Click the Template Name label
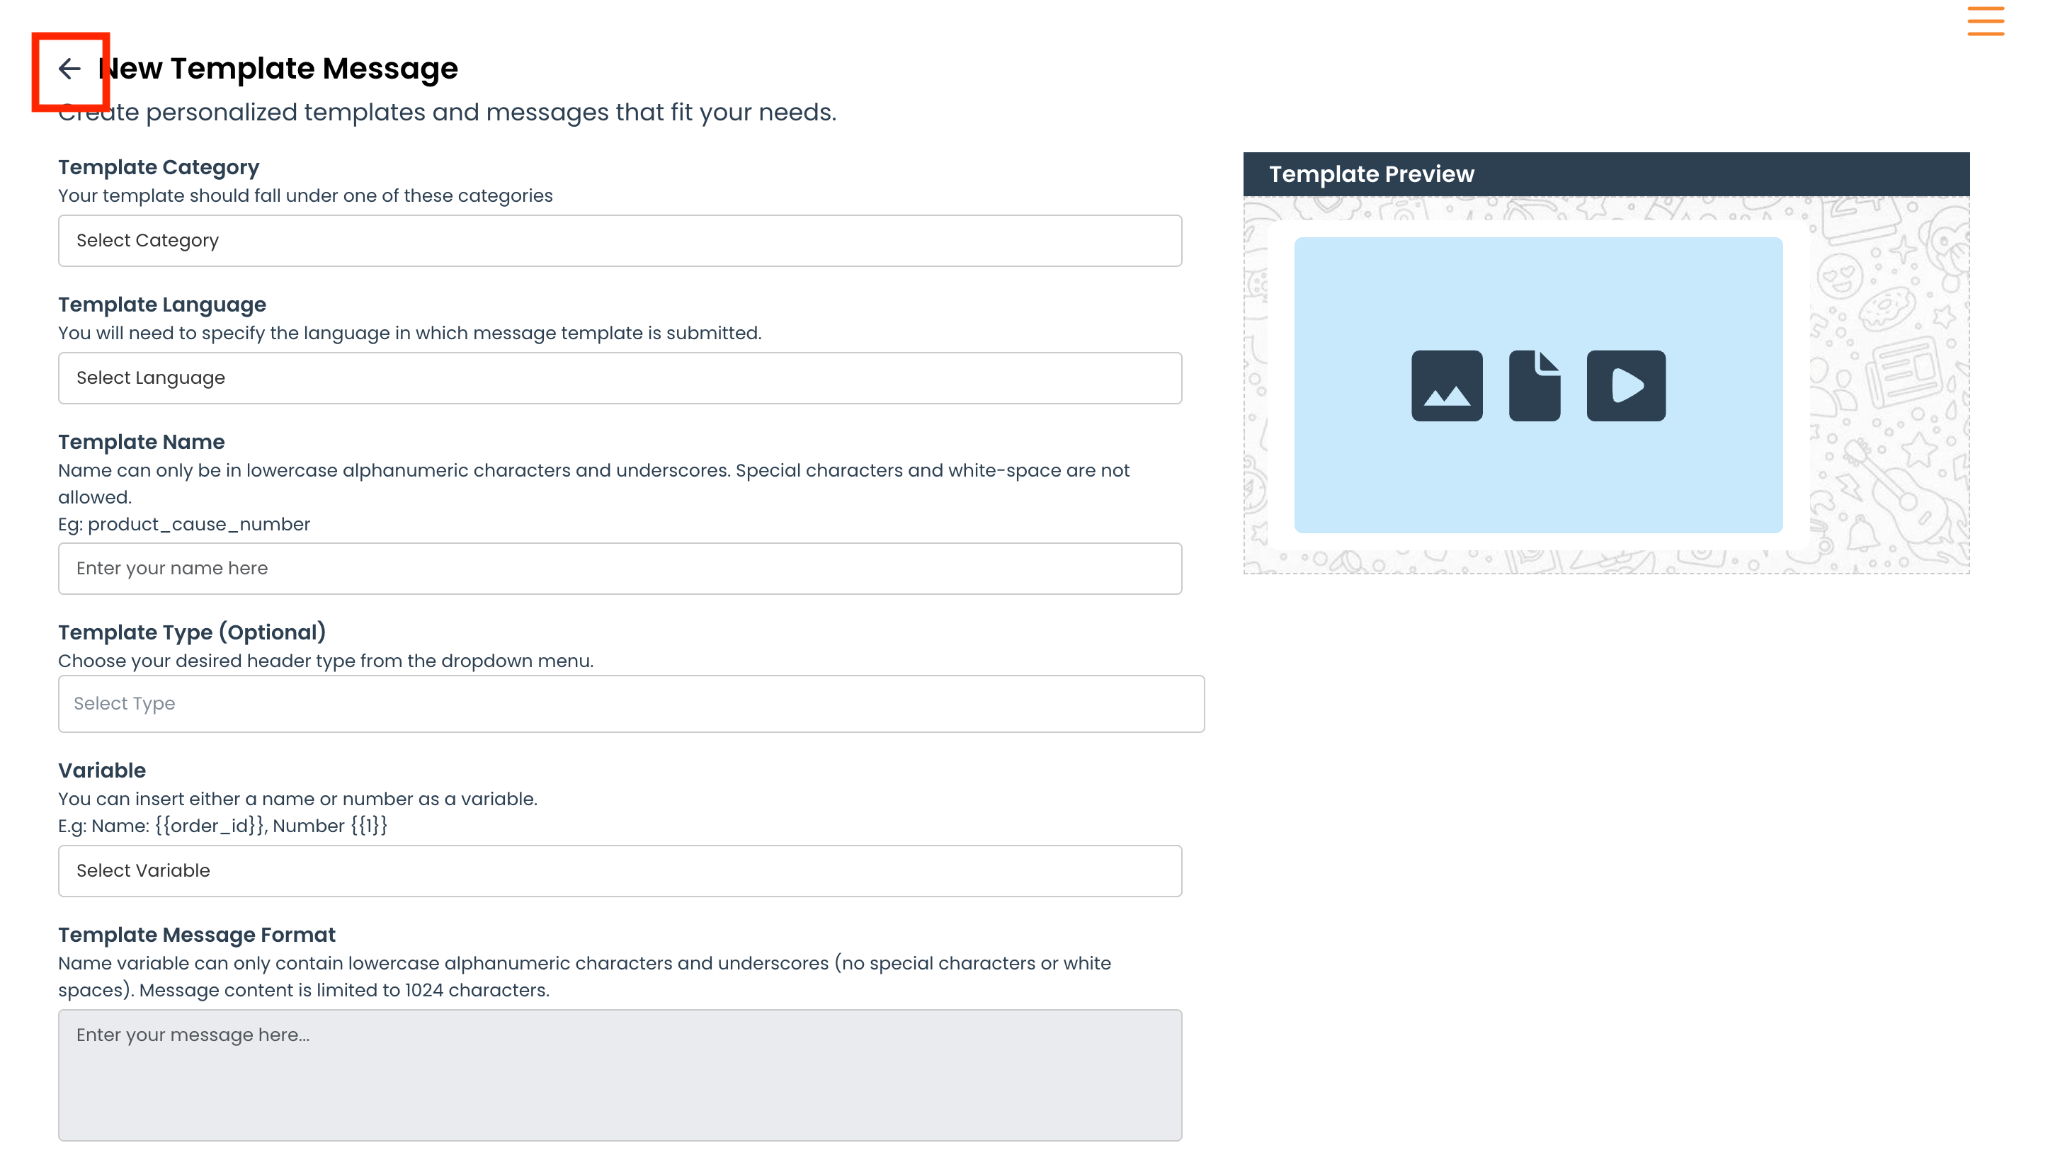 (x=141, y=442)
